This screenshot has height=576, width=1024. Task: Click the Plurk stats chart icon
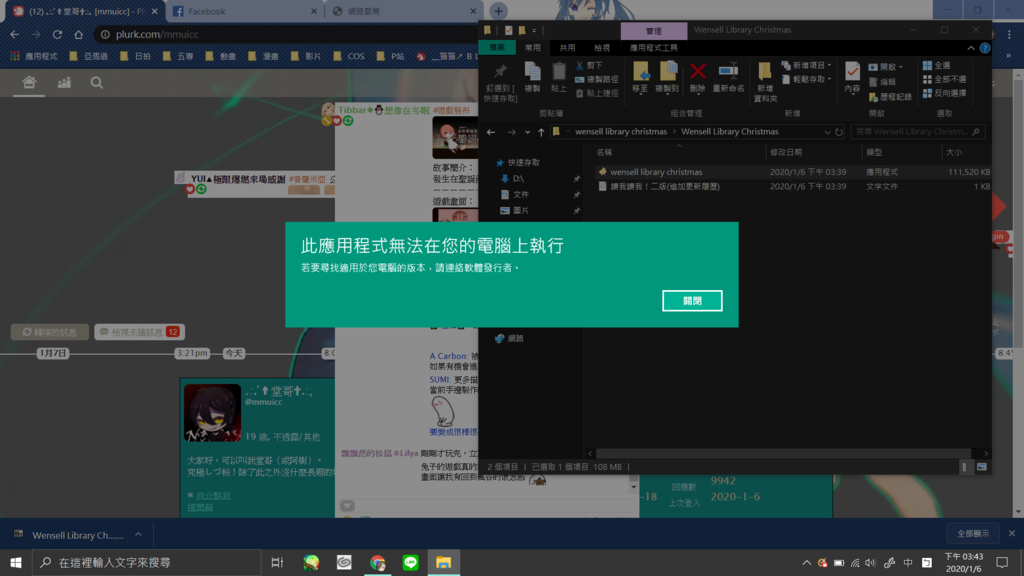click(x=64, y=83)
